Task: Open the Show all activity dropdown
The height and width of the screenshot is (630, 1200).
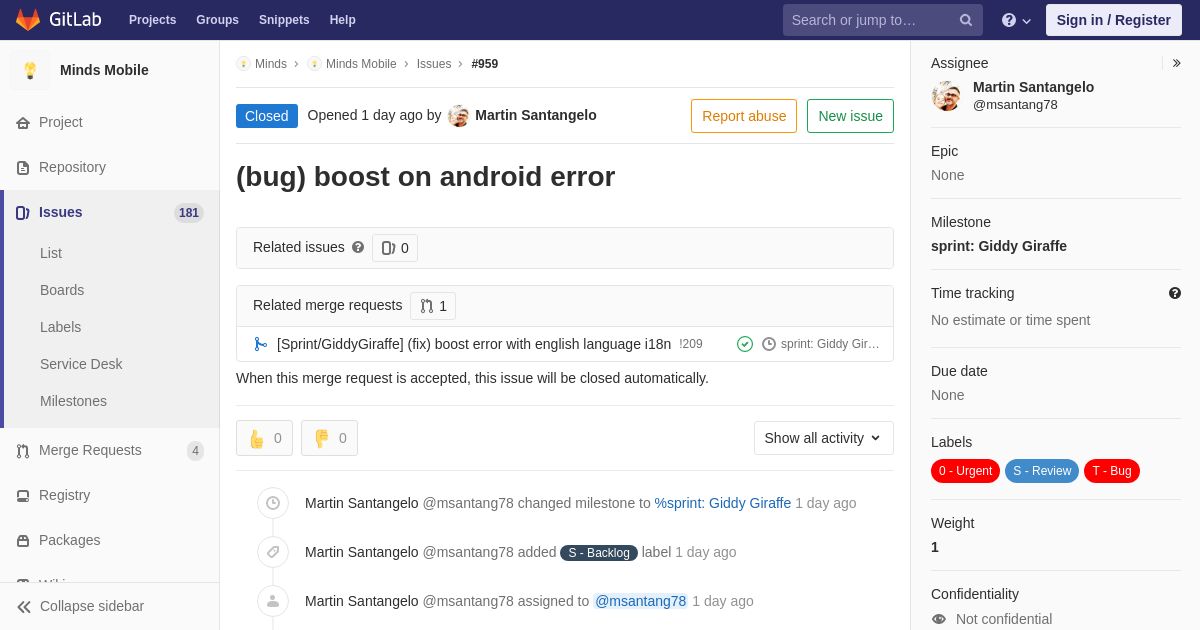Action: (824, 438)
